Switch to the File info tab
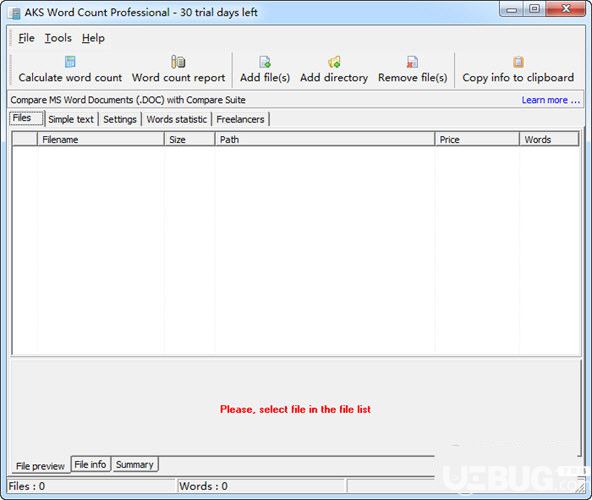The width and height of the screenshot is (592, 500). (90, 465)
